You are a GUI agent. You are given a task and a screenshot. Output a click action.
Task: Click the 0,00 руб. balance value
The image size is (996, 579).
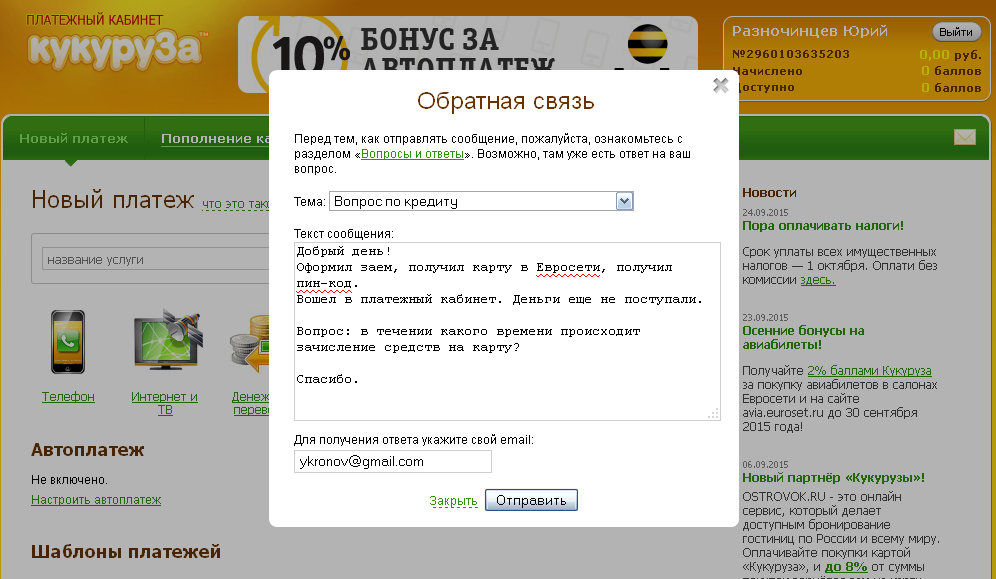950,55
